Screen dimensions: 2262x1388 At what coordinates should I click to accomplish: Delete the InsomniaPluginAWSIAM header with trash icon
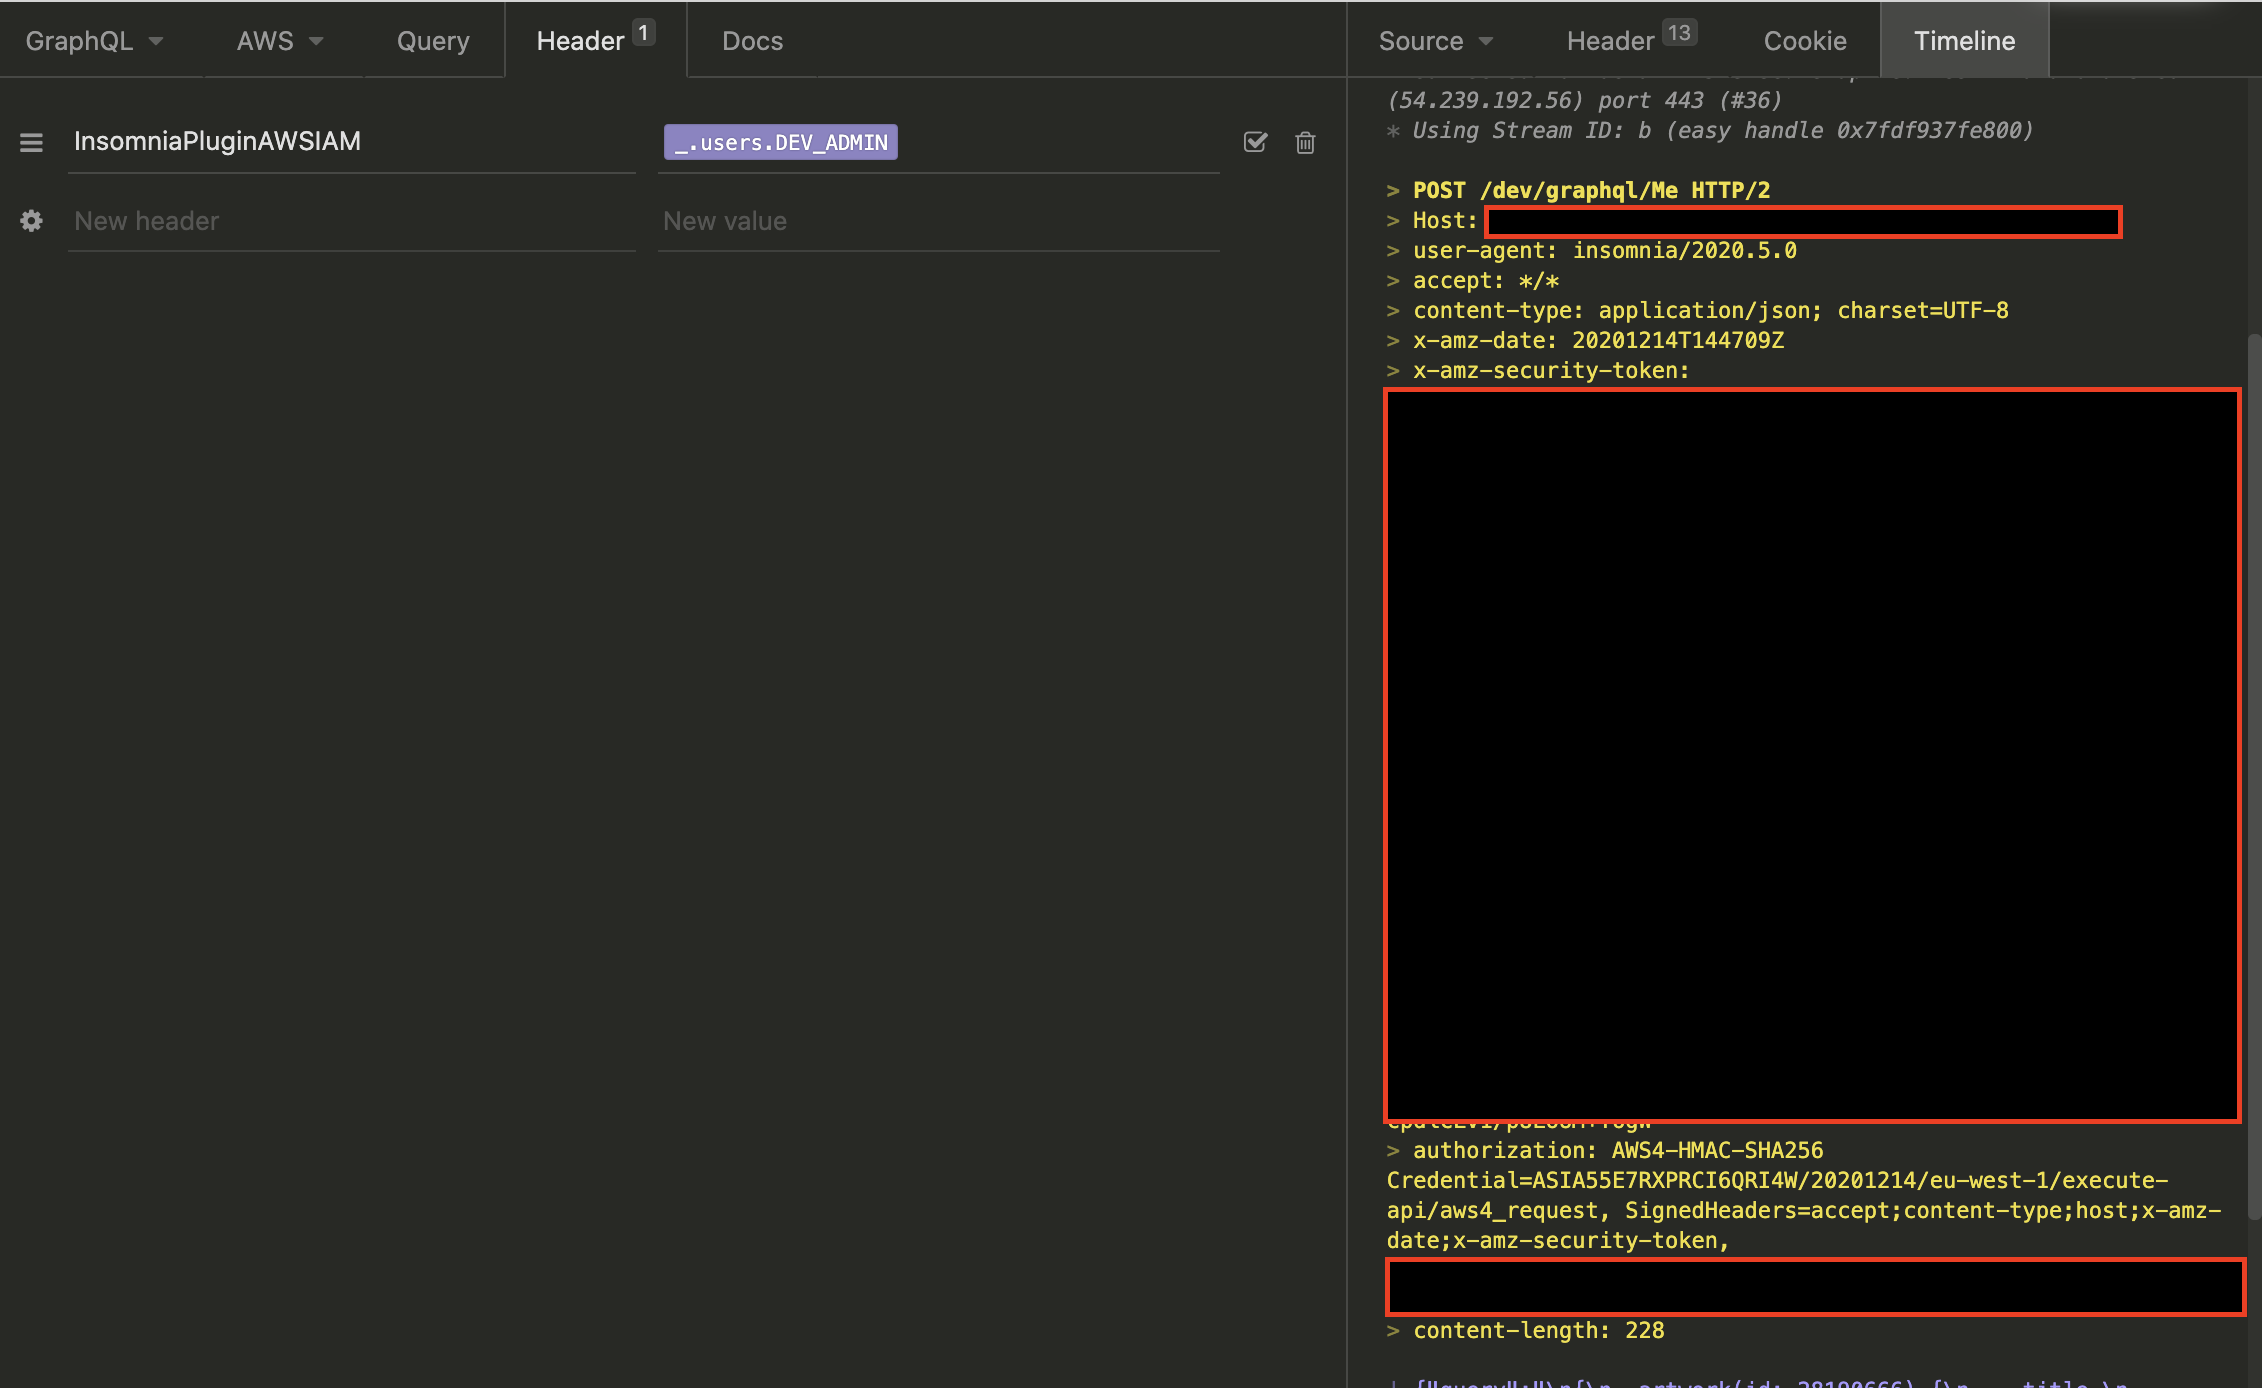pyautogui.click(x=1305, y=142)
